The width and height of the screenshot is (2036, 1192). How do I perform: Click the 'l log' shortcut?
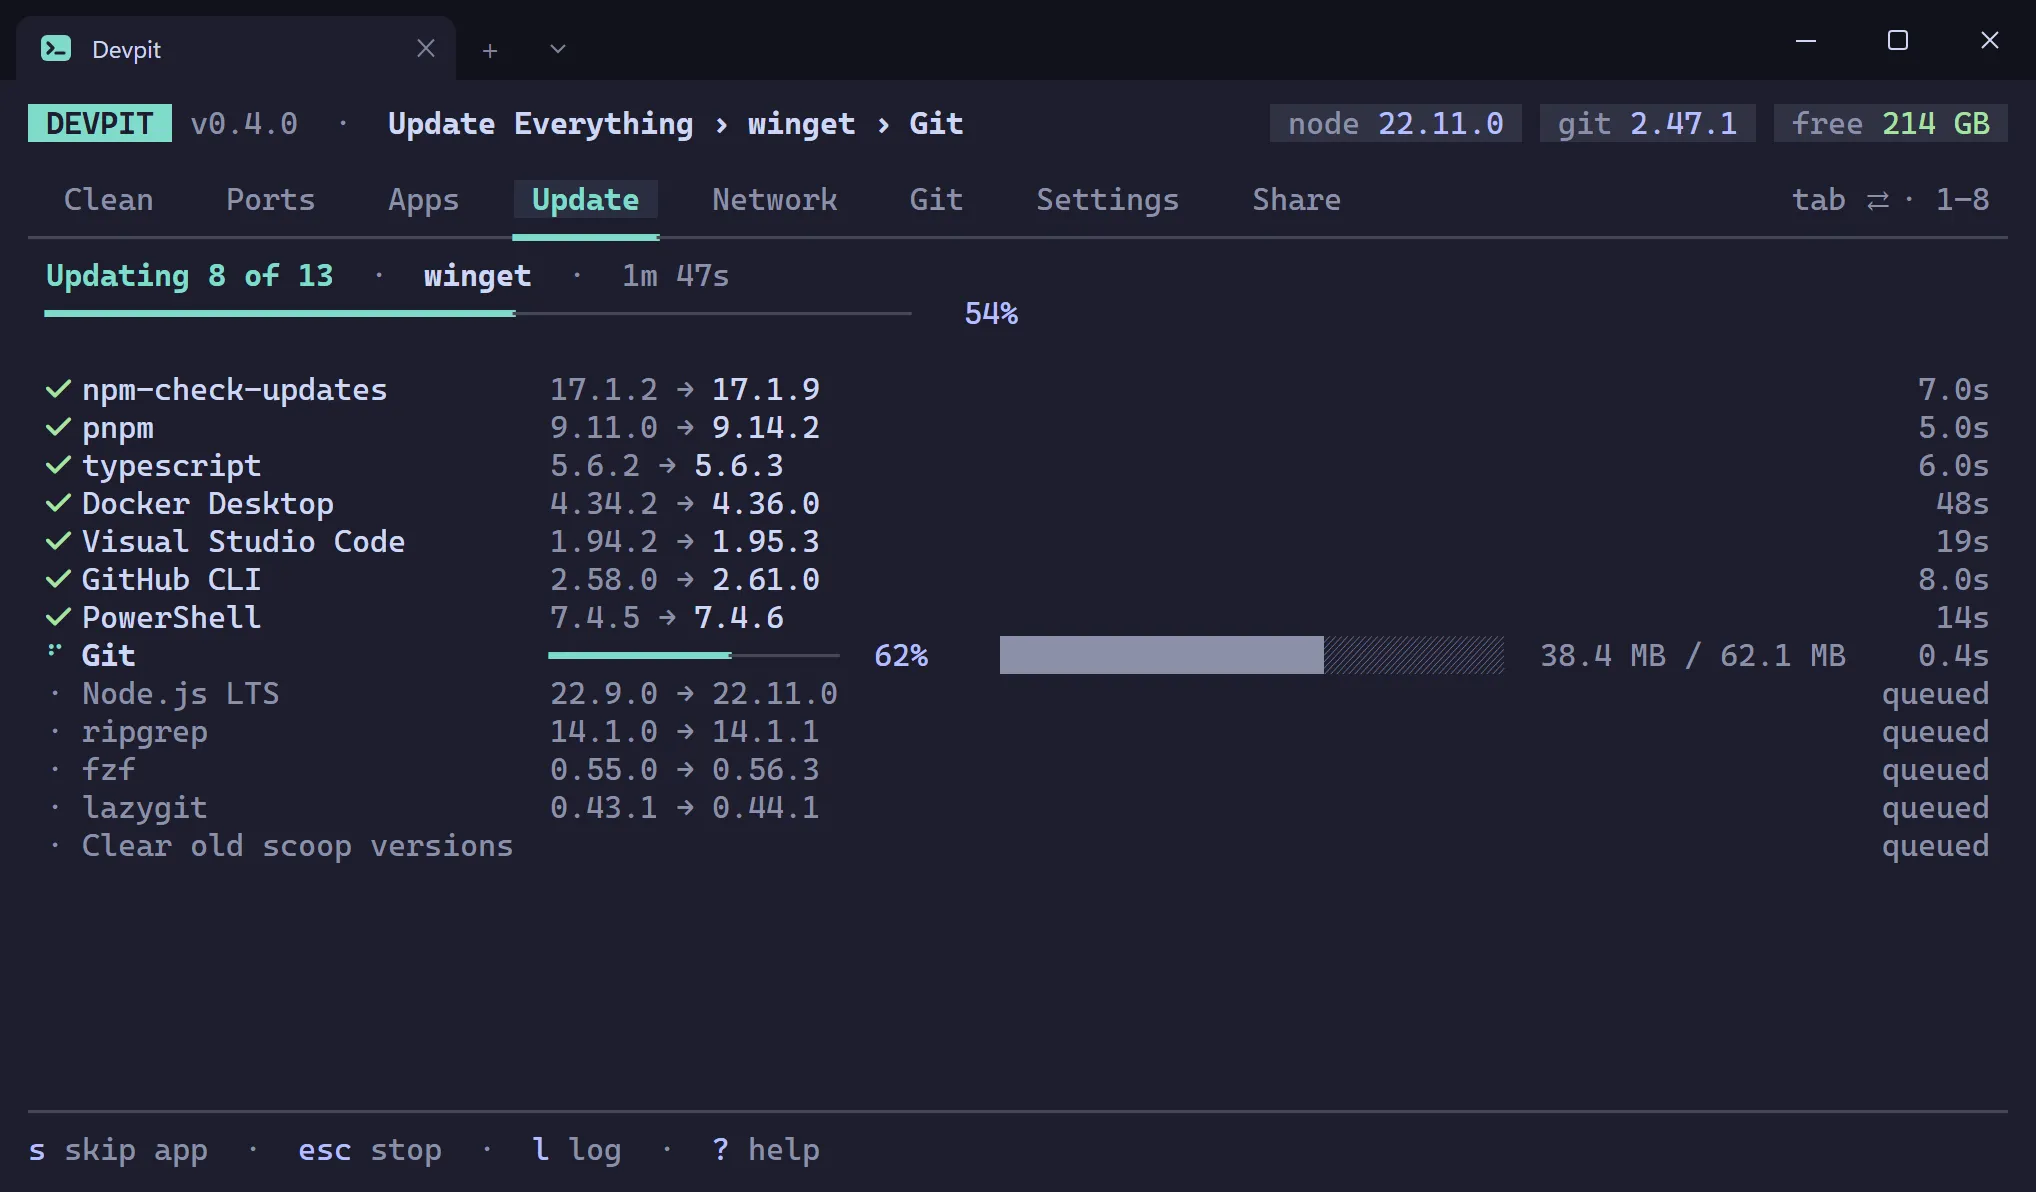tap(577, 1150)
